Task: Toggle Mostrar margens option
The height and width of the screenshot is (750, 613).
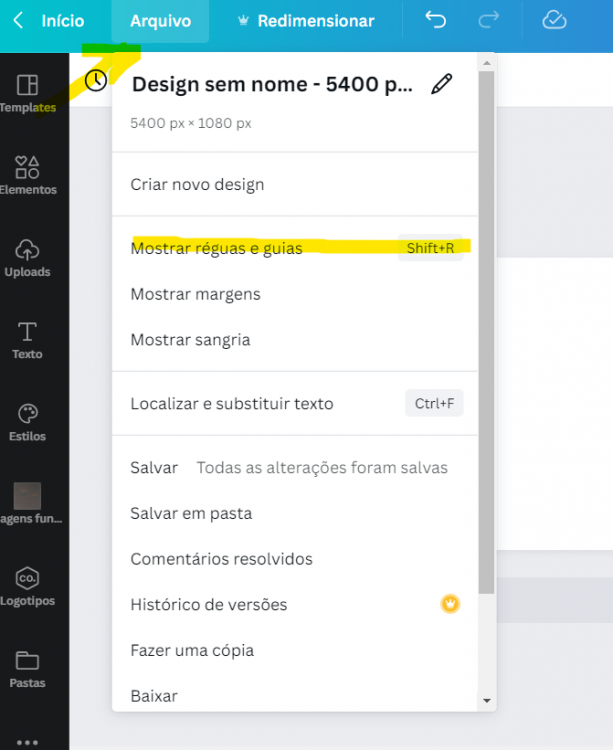Action: click(x=195, y=294)
